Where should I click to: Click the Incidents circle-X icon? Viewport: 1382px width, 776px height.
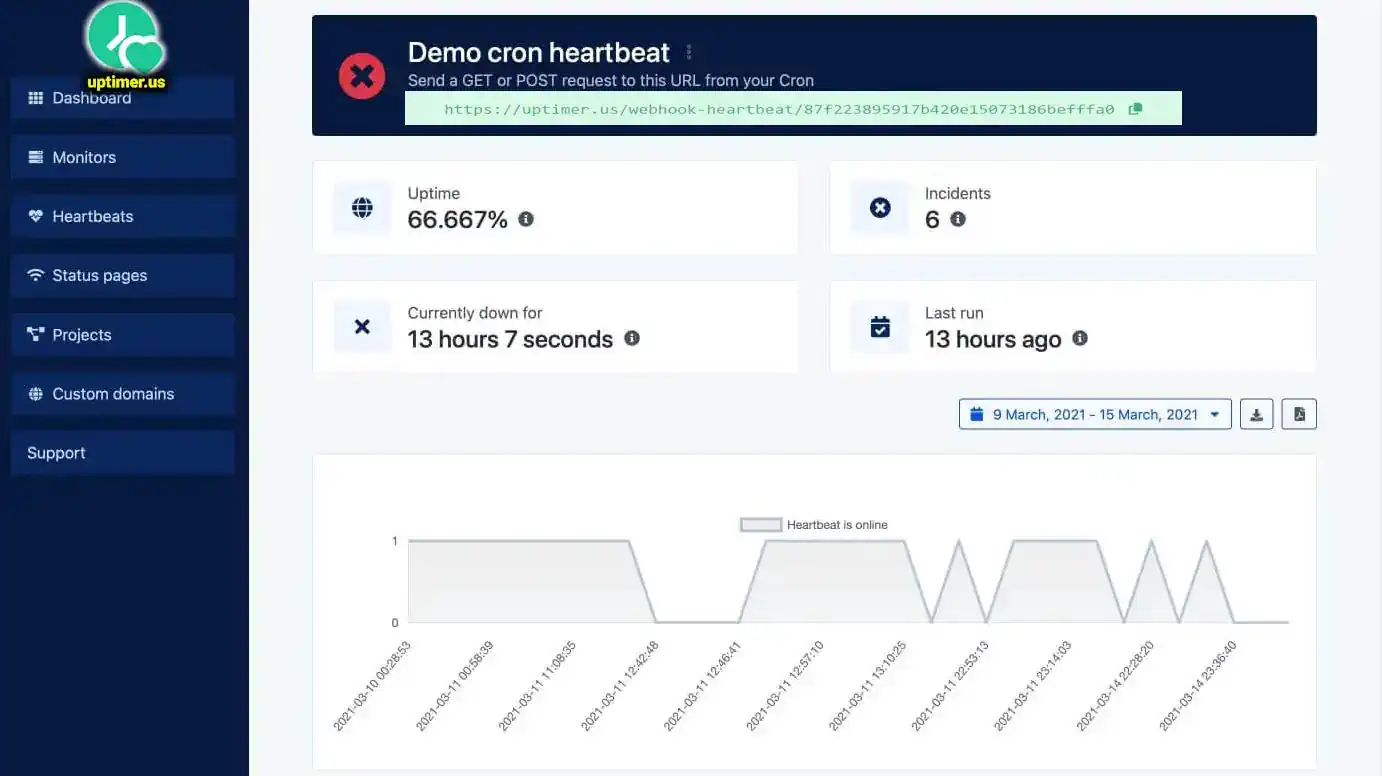pyautogui.click(x=880, y=207)
